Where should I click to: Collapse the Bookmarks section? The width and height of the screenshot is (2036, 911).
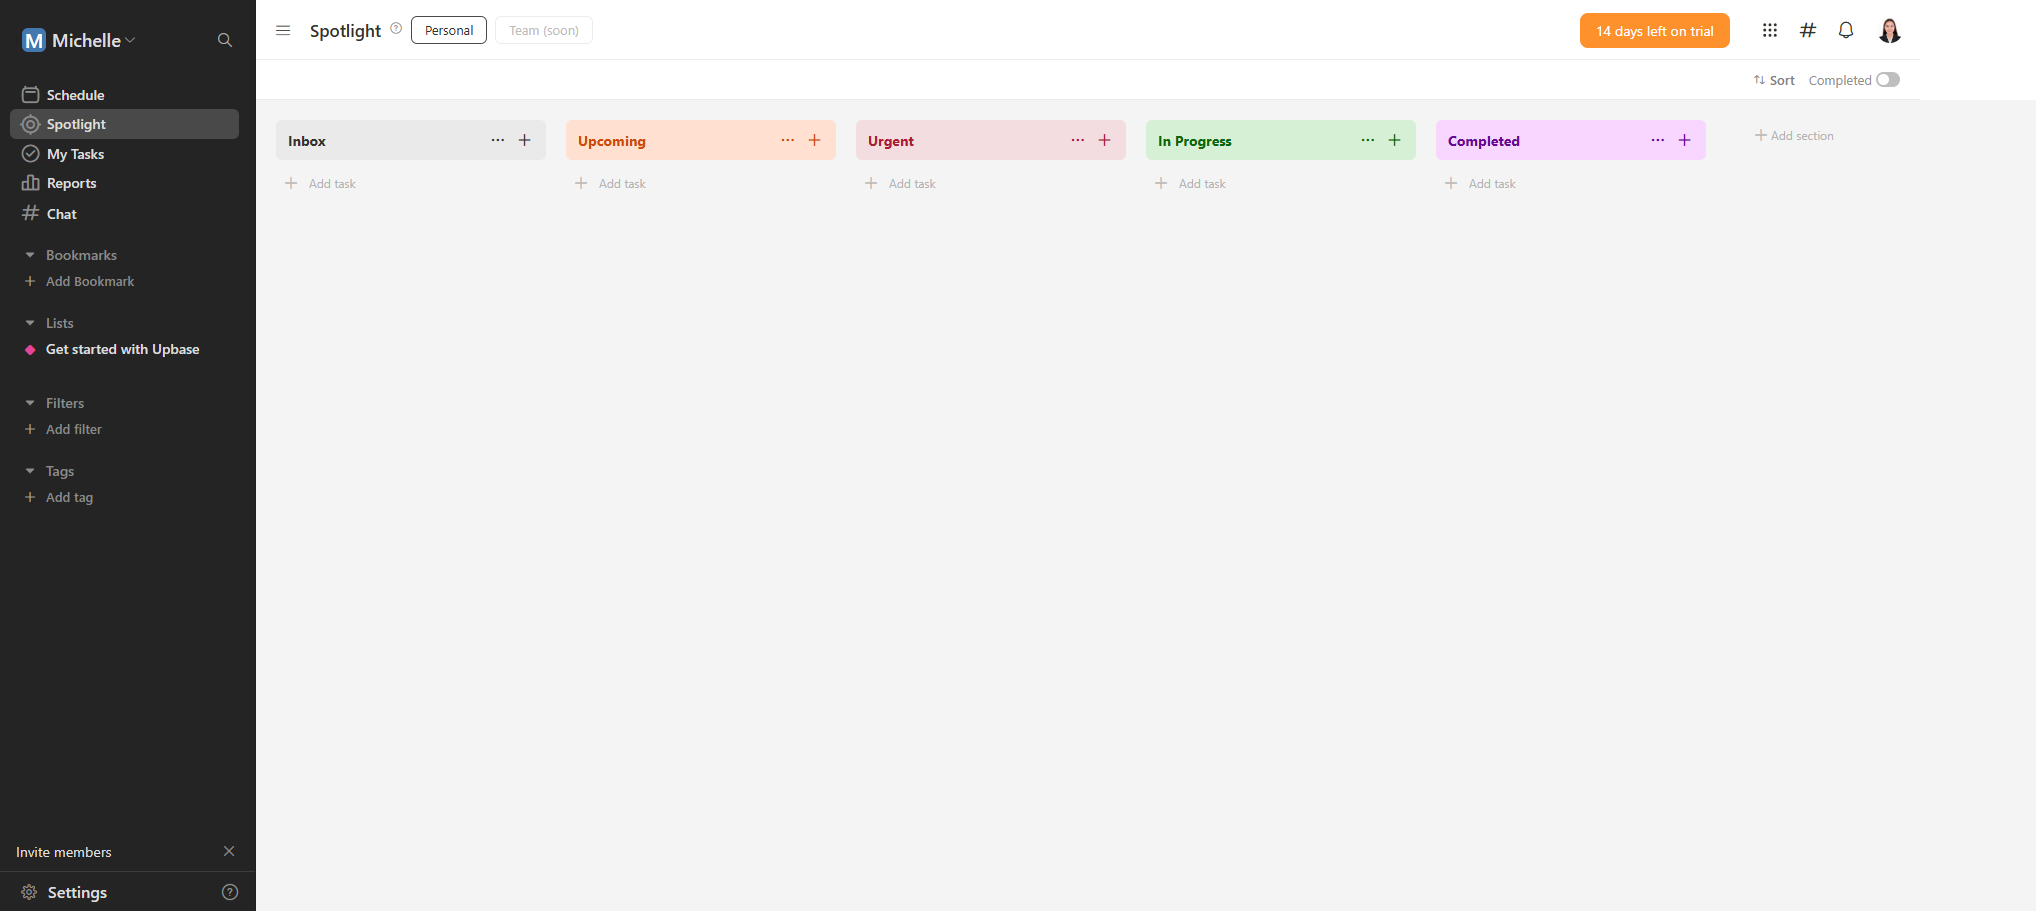[x=30, y=255]
